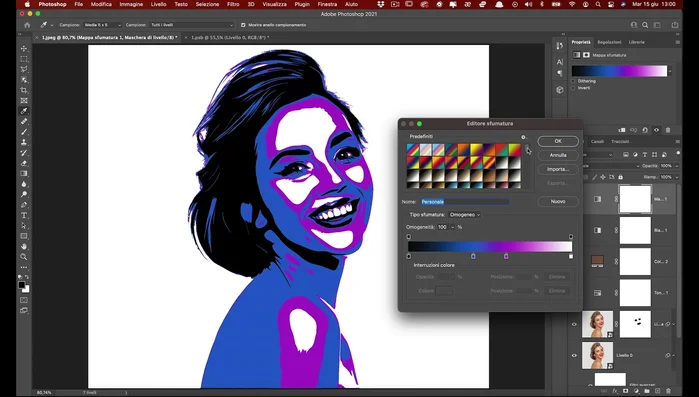Select the Horizontal Type tool
This screenshot has height=397, width=699.
[24, 215]
